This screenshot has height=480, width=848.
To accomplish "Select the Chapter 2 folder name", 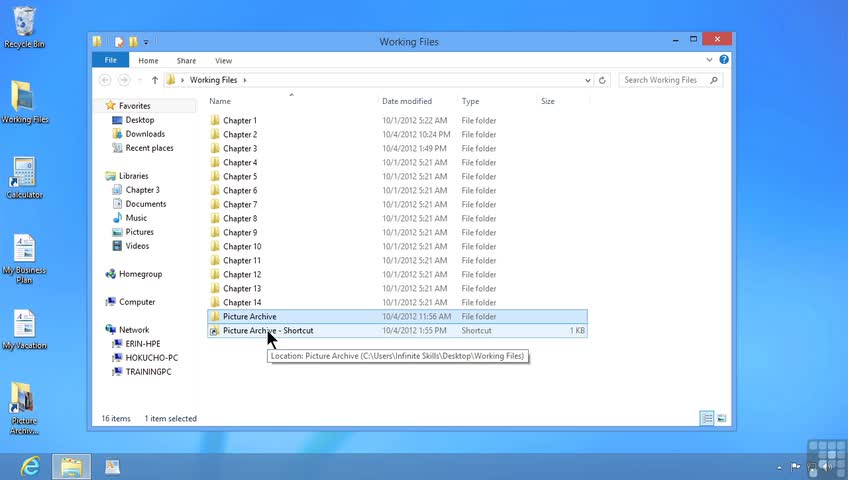I will [x=240, y=135].
